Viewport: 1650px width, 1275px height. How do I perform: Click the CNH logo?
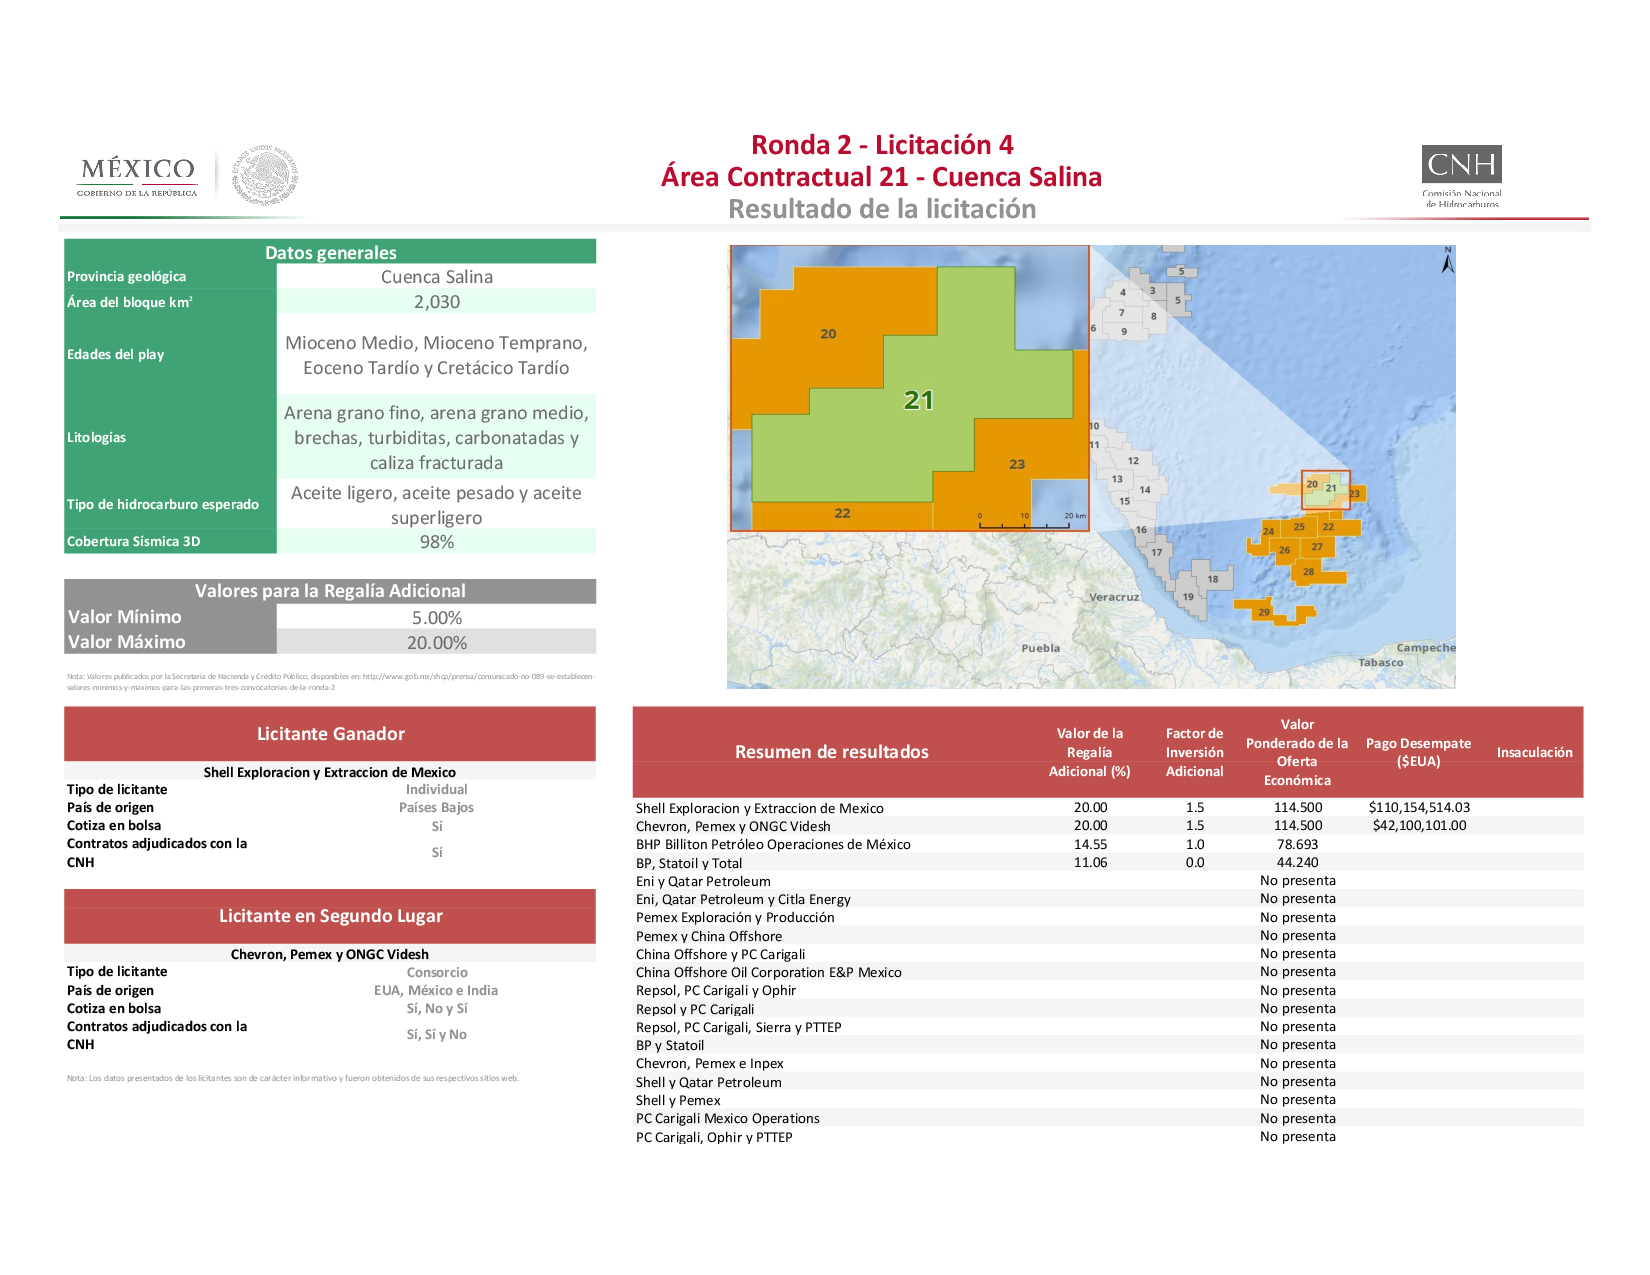[1461, 176]
